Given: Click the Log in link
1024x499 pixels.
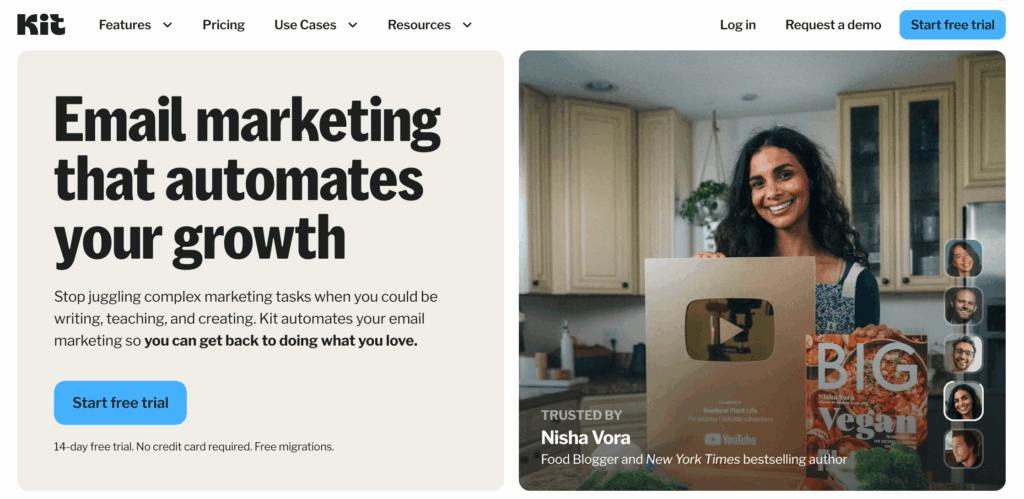Looking at the screenshot, I should point(738,25).
